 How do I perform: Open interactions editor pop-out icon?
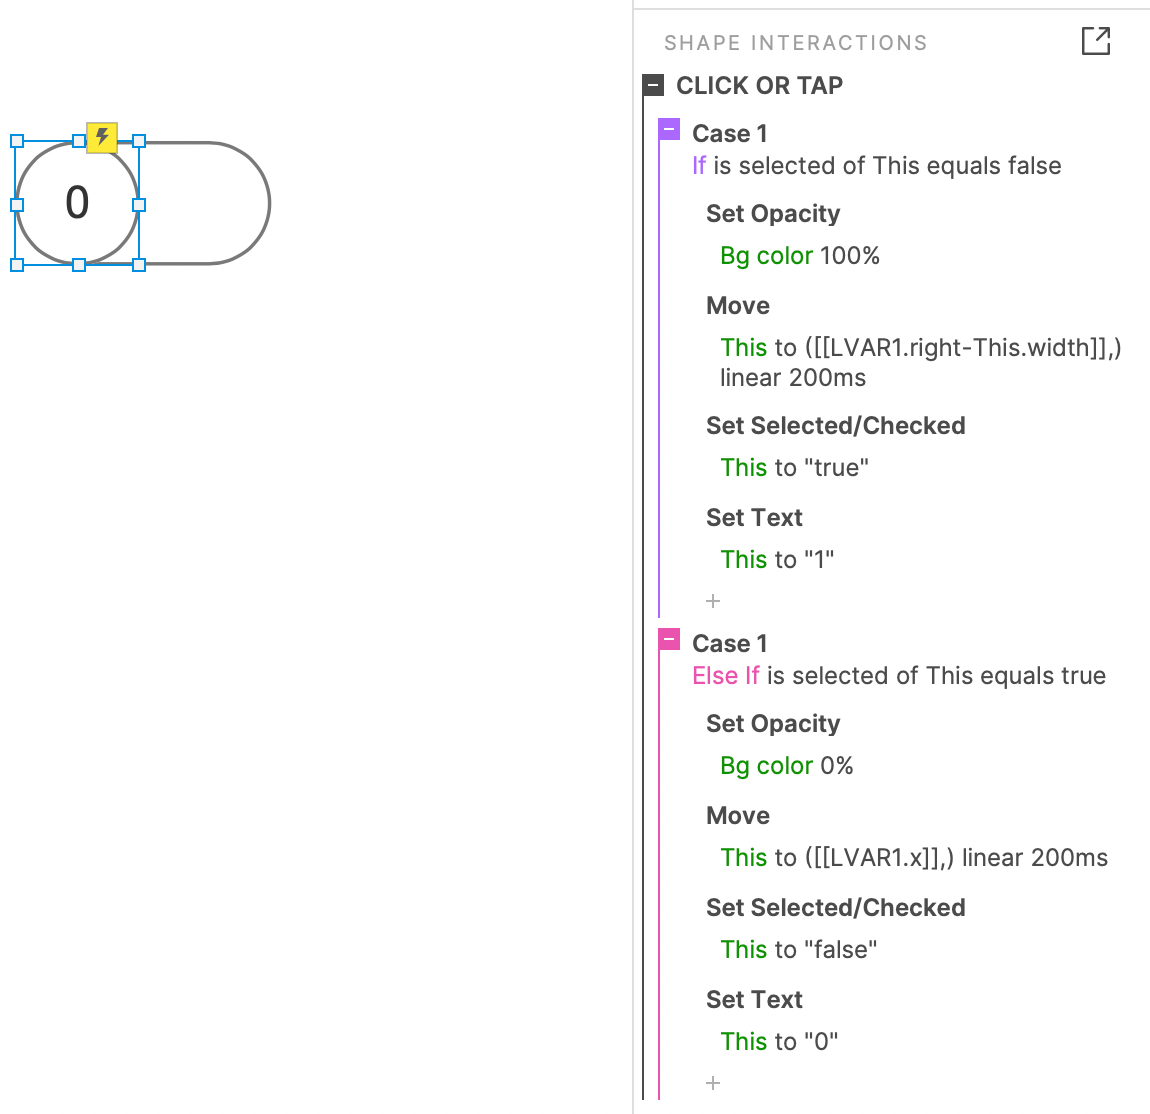1096,41
